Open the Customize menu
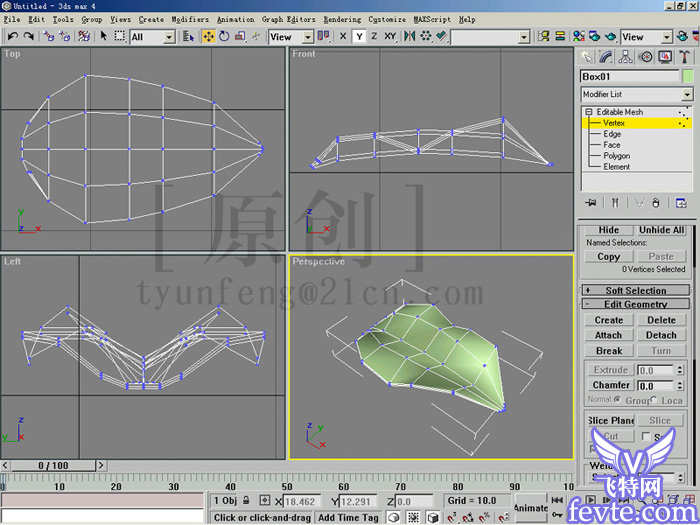700x525 pixels. 387,19
